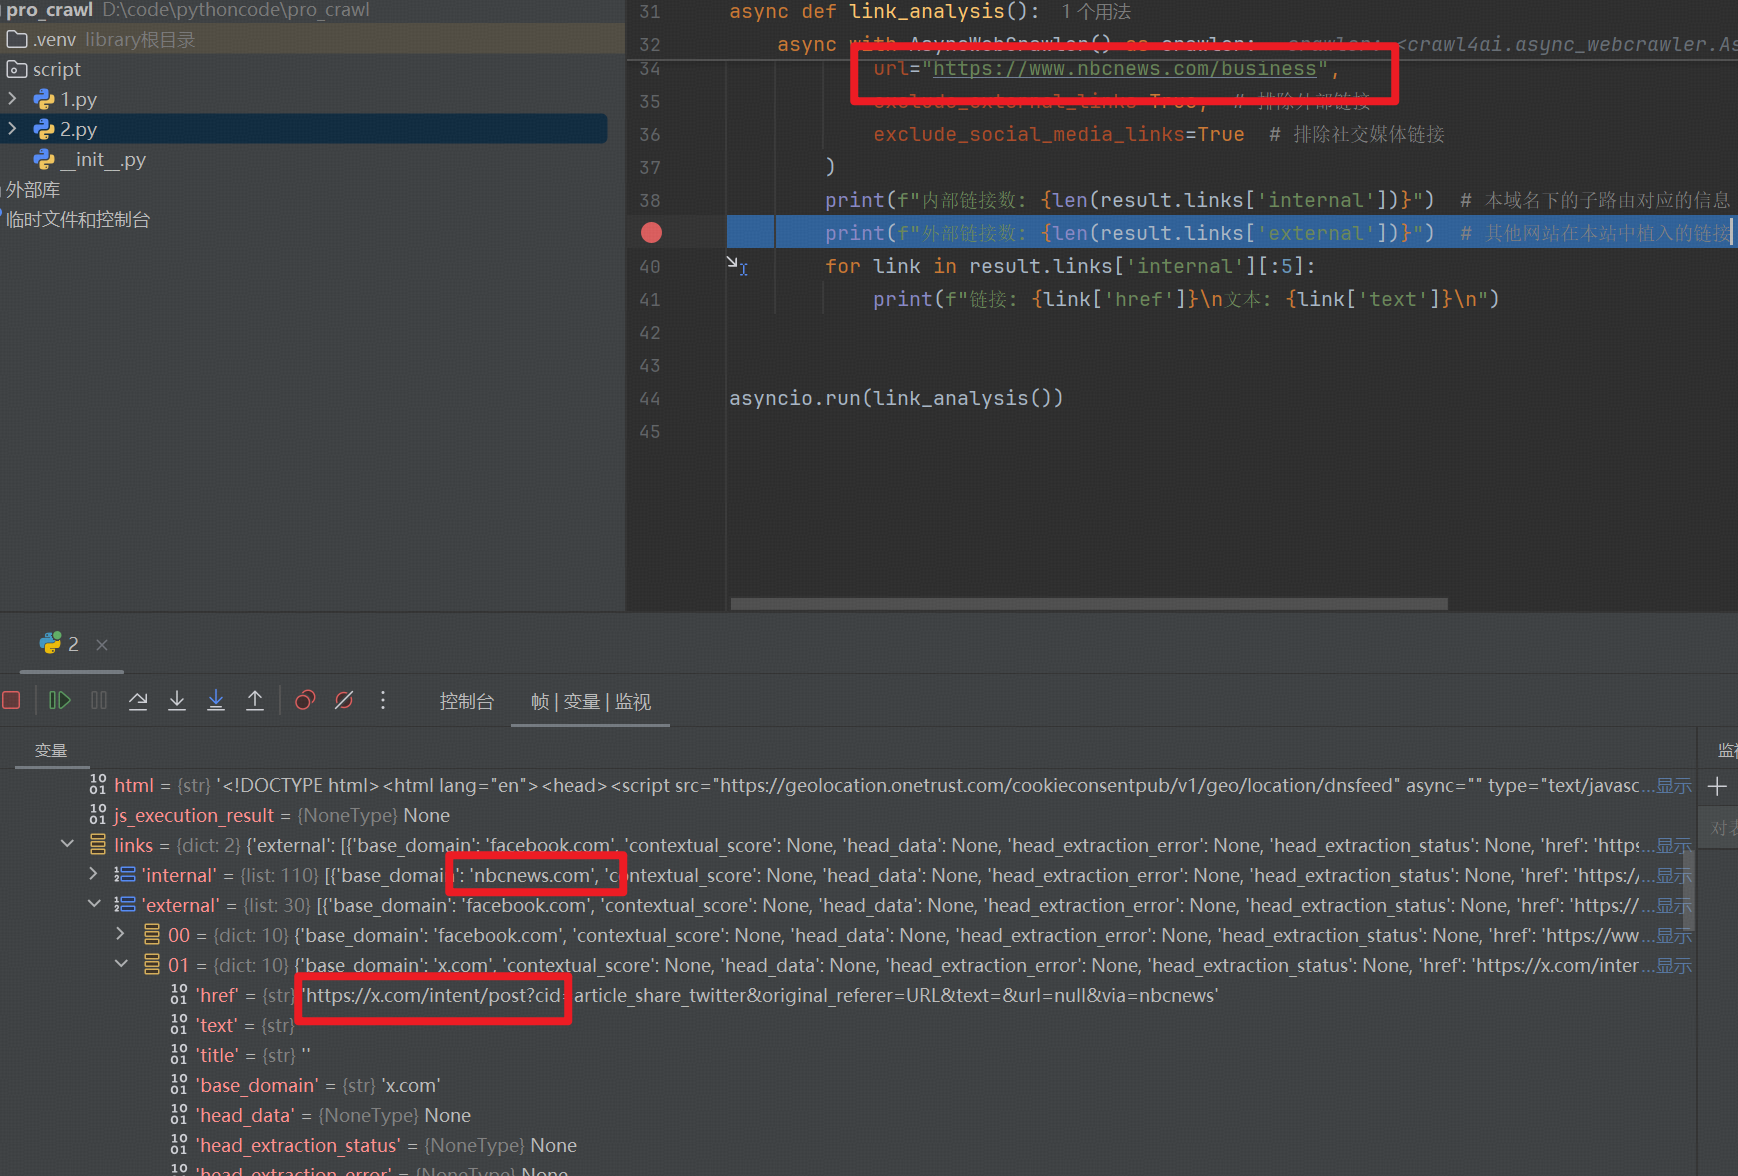Expand the 2.py tree node
1738x1176 pixels.
click(x=12, y=129)
